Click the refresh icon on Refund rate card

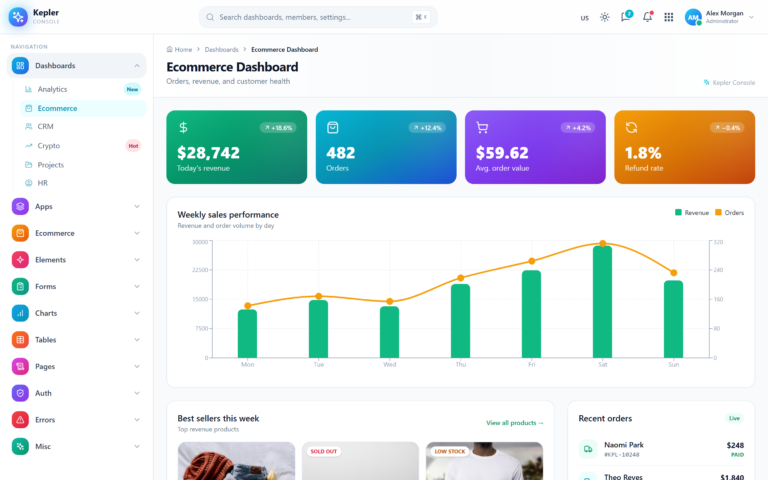[x=631, y=128]
